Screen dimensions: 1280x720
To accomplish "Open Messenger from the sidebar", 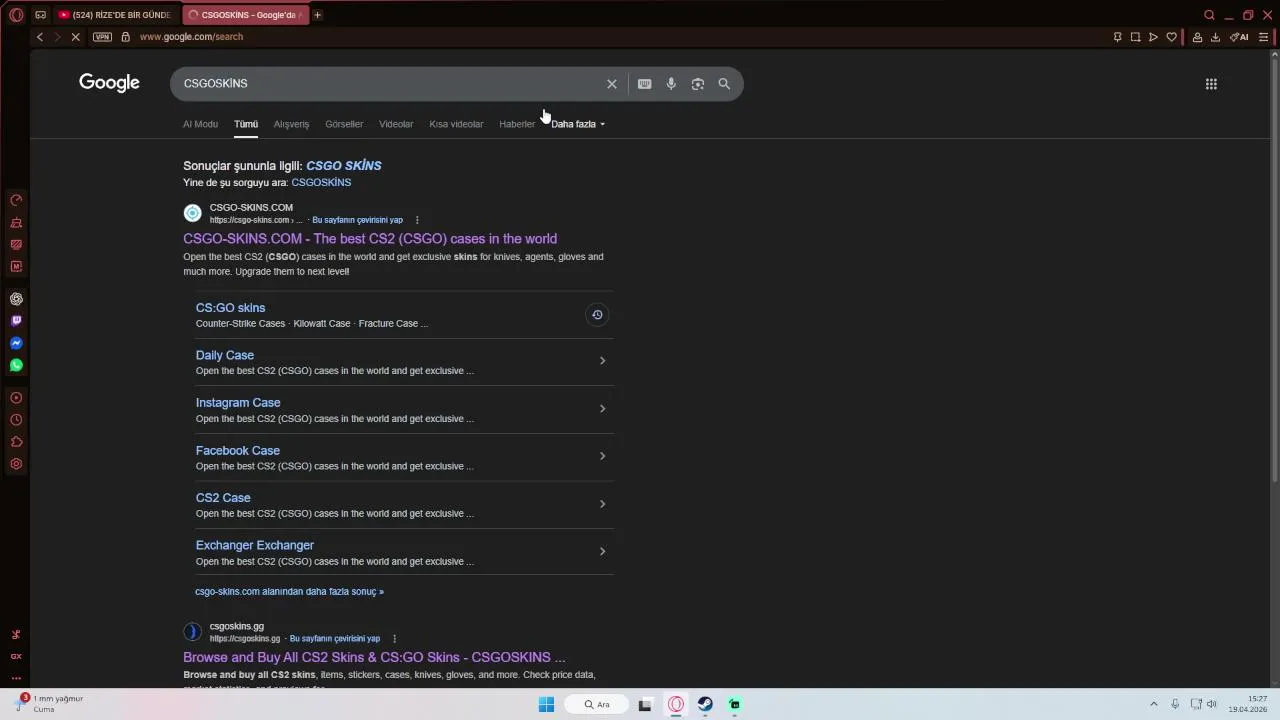I will 16,343.
